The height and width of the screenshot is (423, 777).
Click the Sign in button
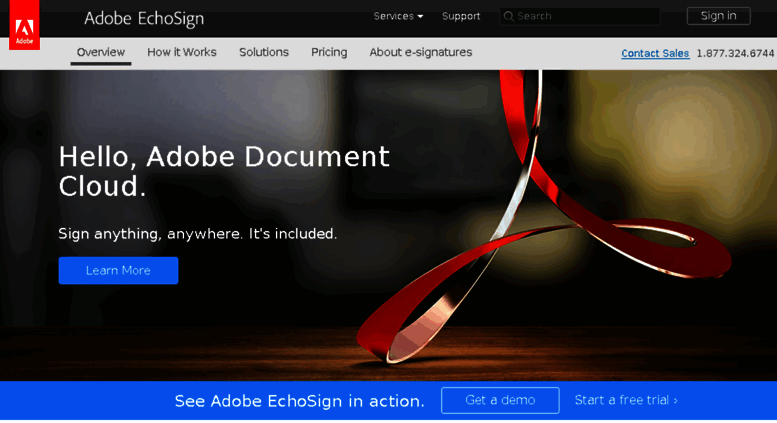tap(719, 16)
